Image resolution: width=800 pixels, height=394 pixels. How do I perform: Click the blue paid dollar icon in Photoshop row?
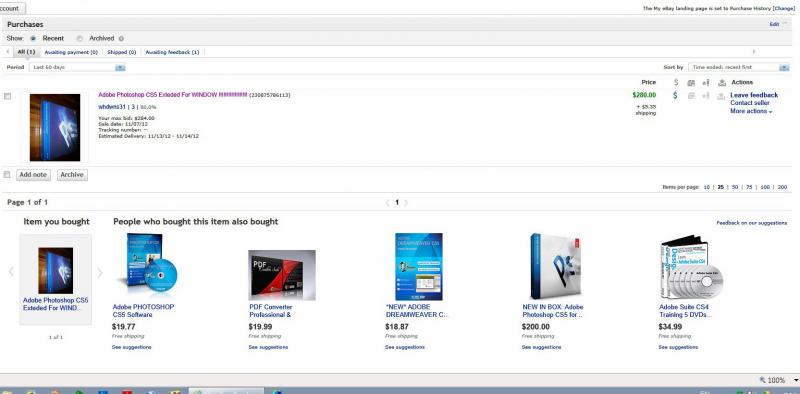(x=676, y=95)
